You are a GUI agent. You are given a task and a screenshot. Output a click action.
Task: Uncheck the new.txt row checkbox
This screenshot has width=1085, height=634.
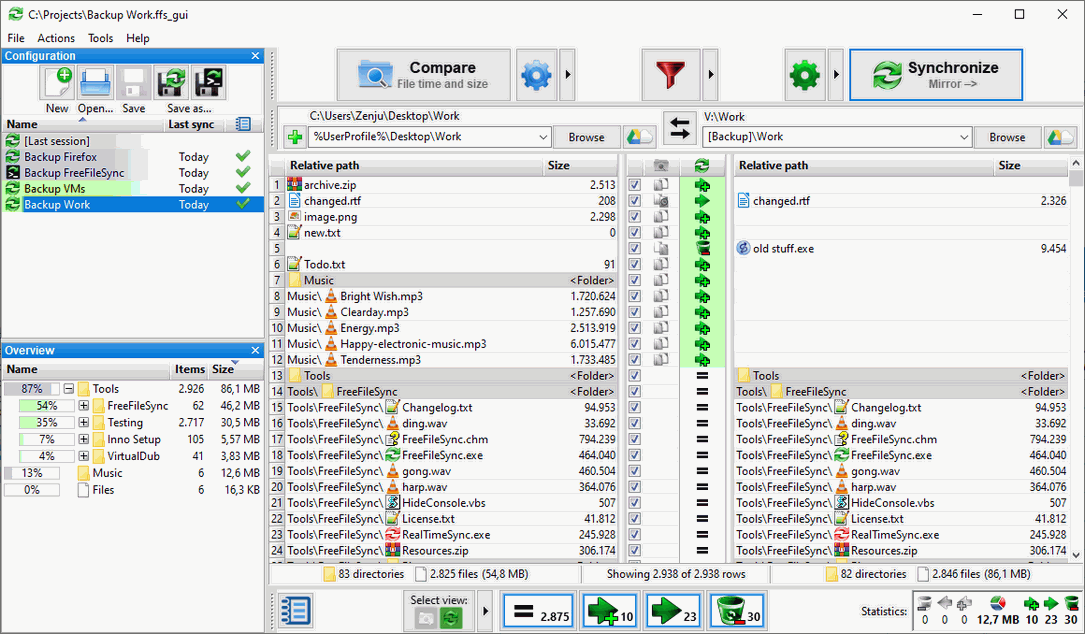(x=635, y=233)
